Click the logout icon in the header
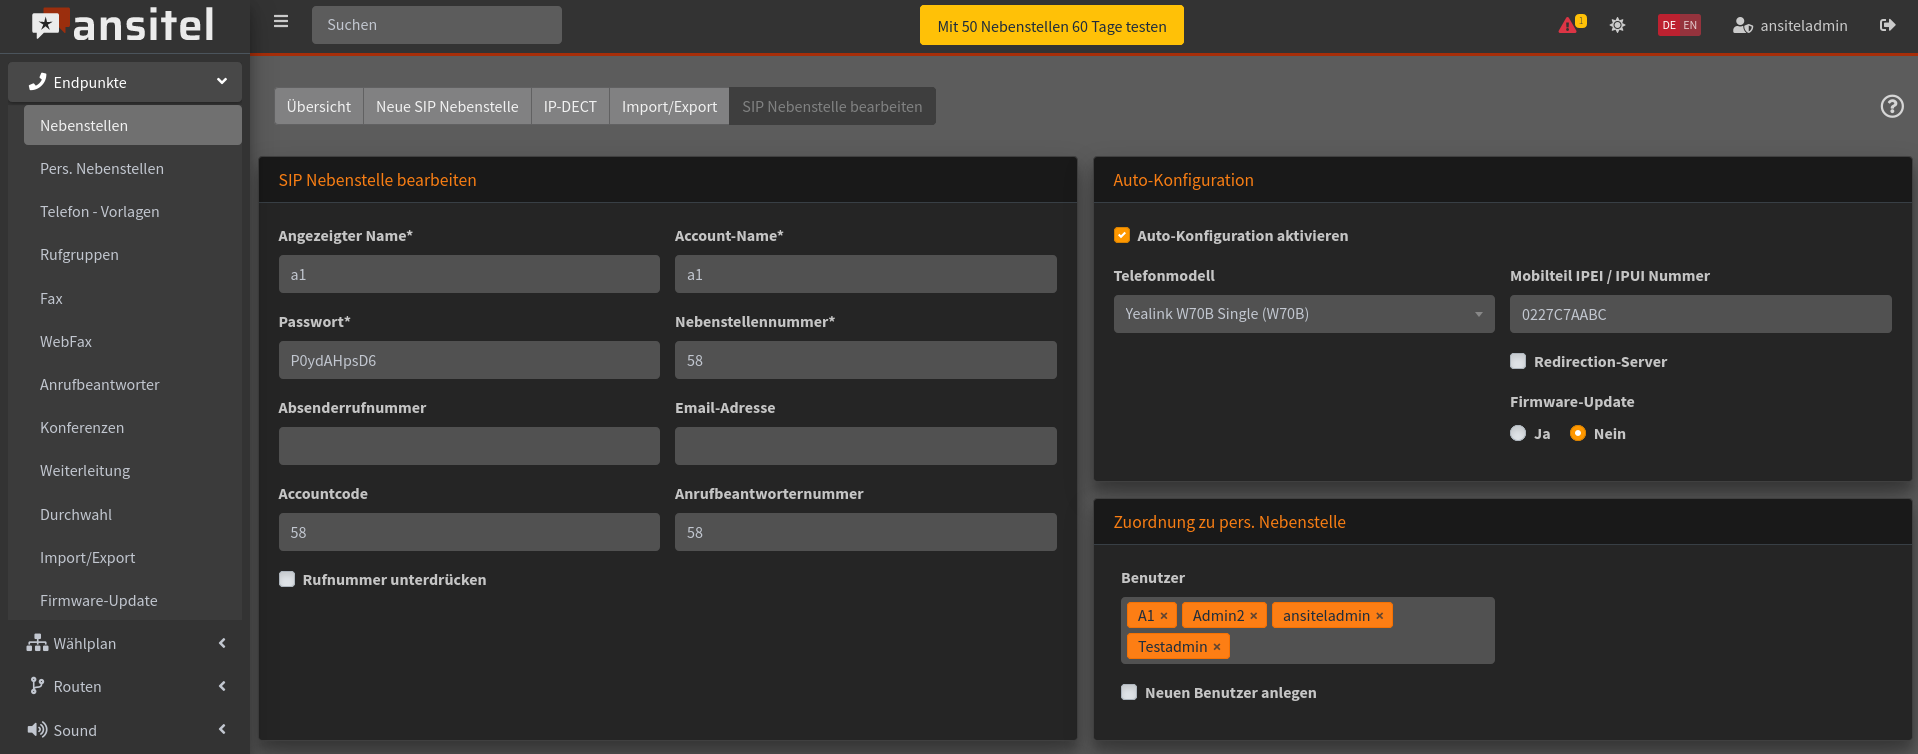 pyautogui.click(x=1887, y=25)
